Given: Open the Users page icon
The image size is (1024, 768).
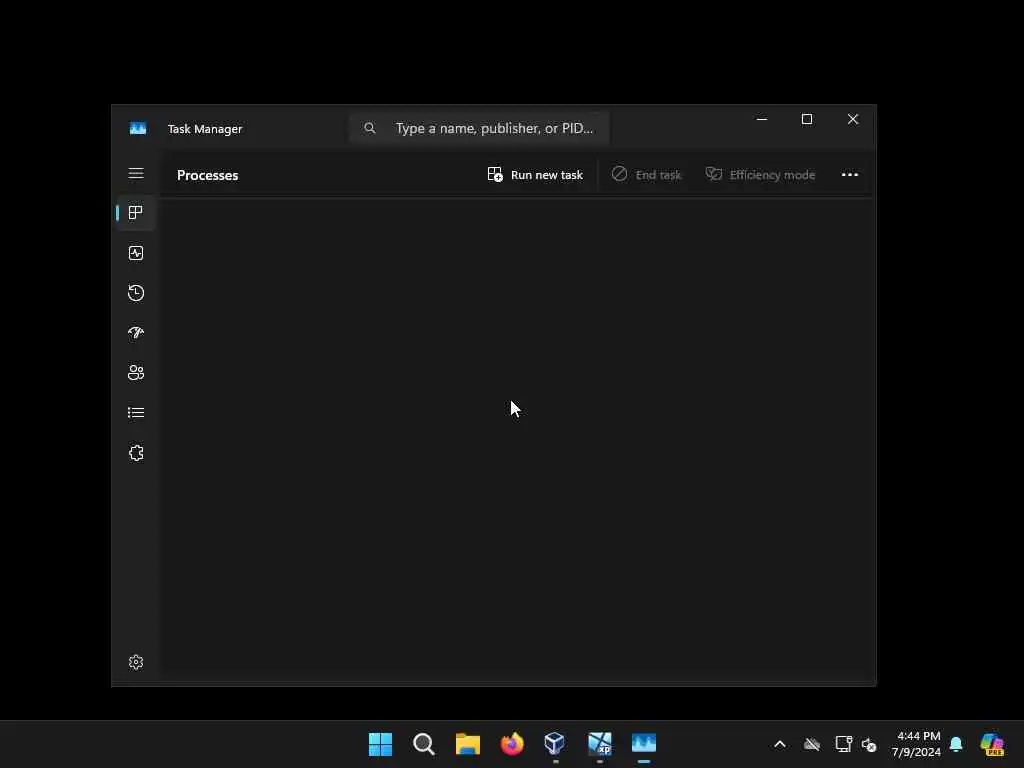Looking at the screenshot, I should (136, 373).
